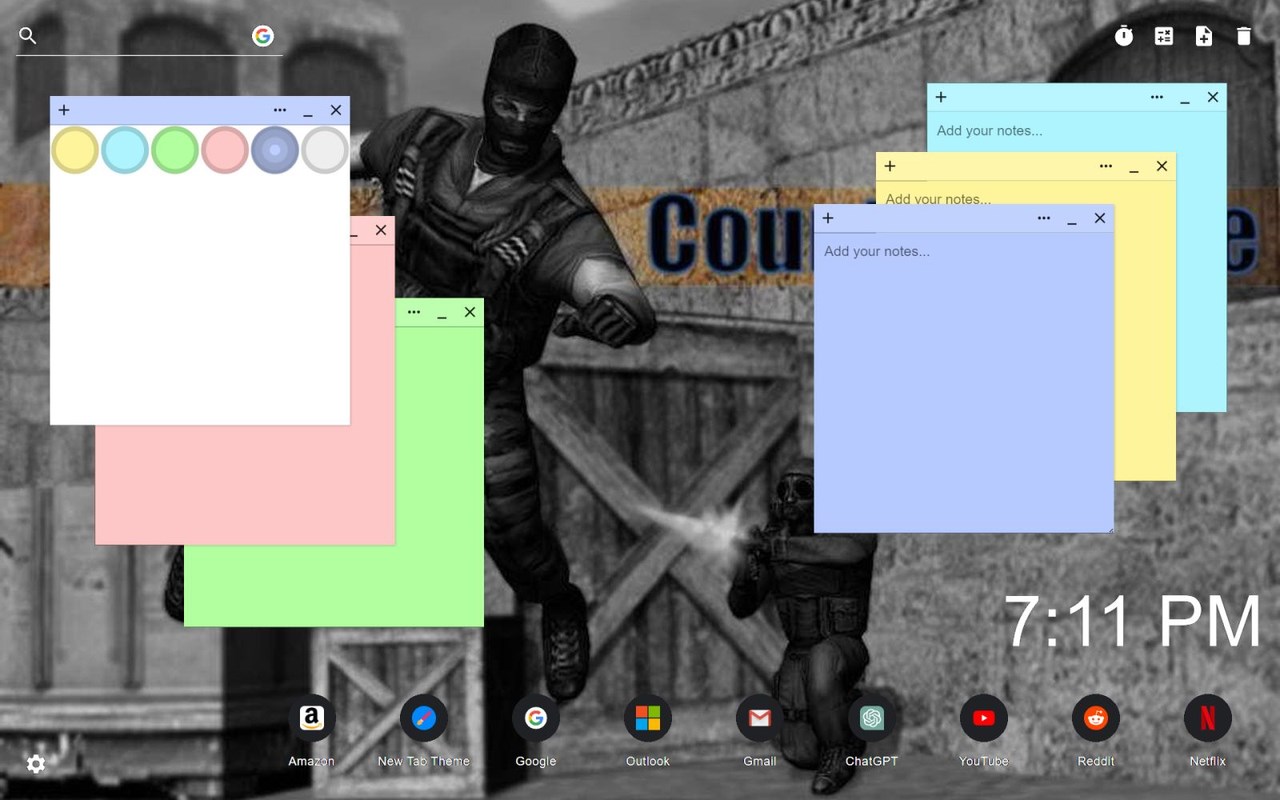Screen dimensions: 1280x800
Task: Open the YouTube shortcut
Action: [984, 718]
